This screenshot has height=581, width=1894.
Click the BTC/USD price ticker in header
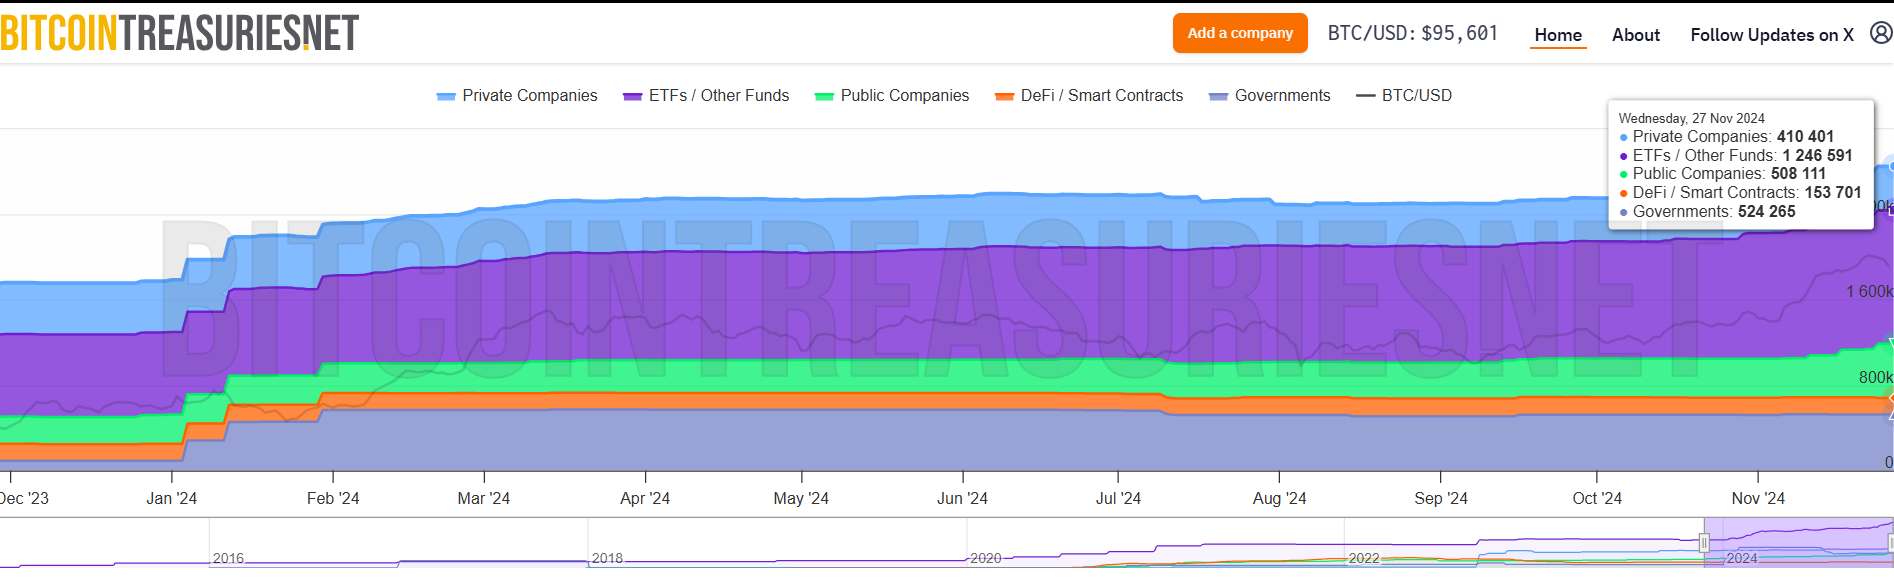pyautogui.click(x=1412, y=34)
